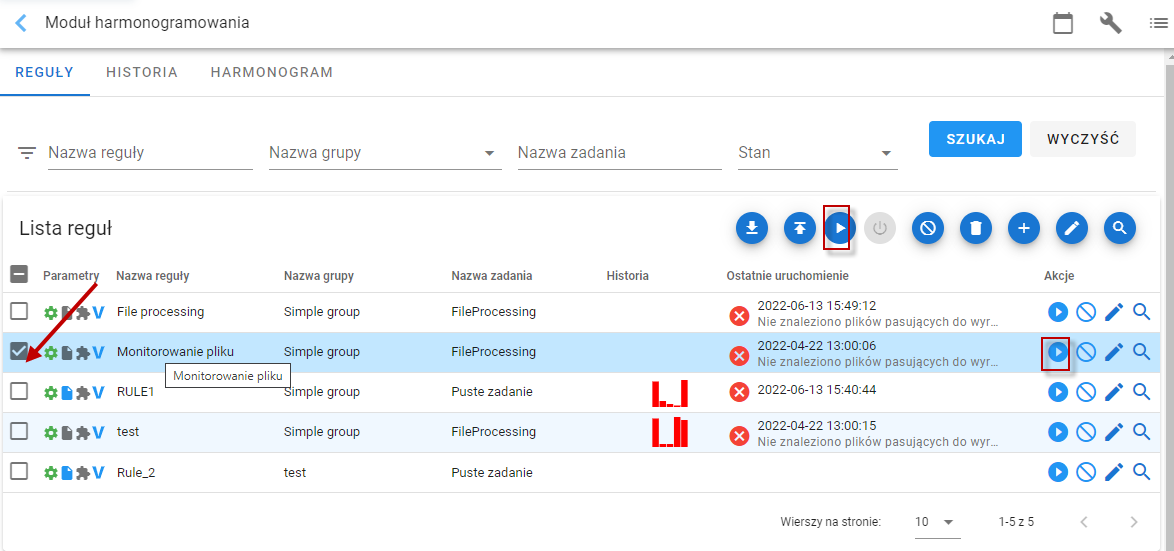Viewport: 1174px width, 551px height.
Task: Edit the File processing rule
Action: 1114,311
